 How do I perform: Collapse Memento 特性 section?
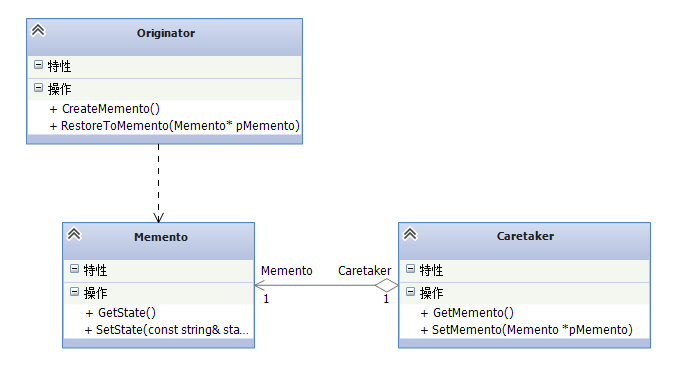[75, 269]
